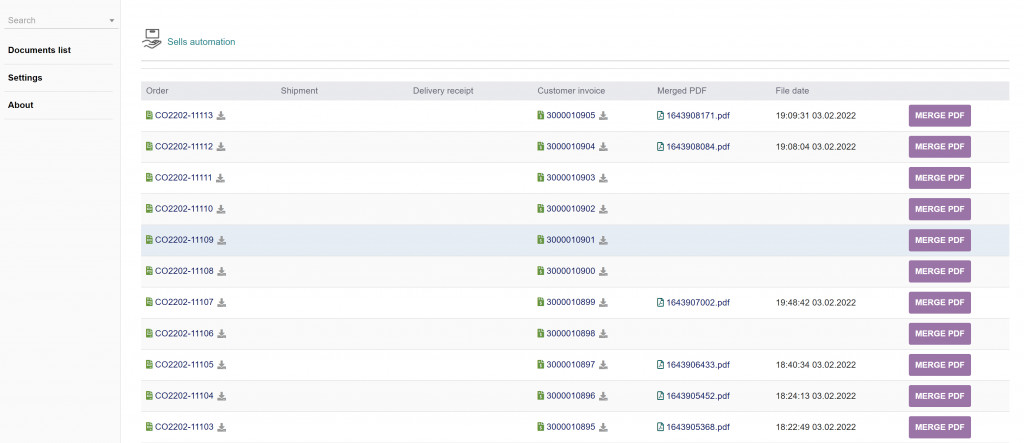Click Sells automation logo icon

click(x=152, y=40)
